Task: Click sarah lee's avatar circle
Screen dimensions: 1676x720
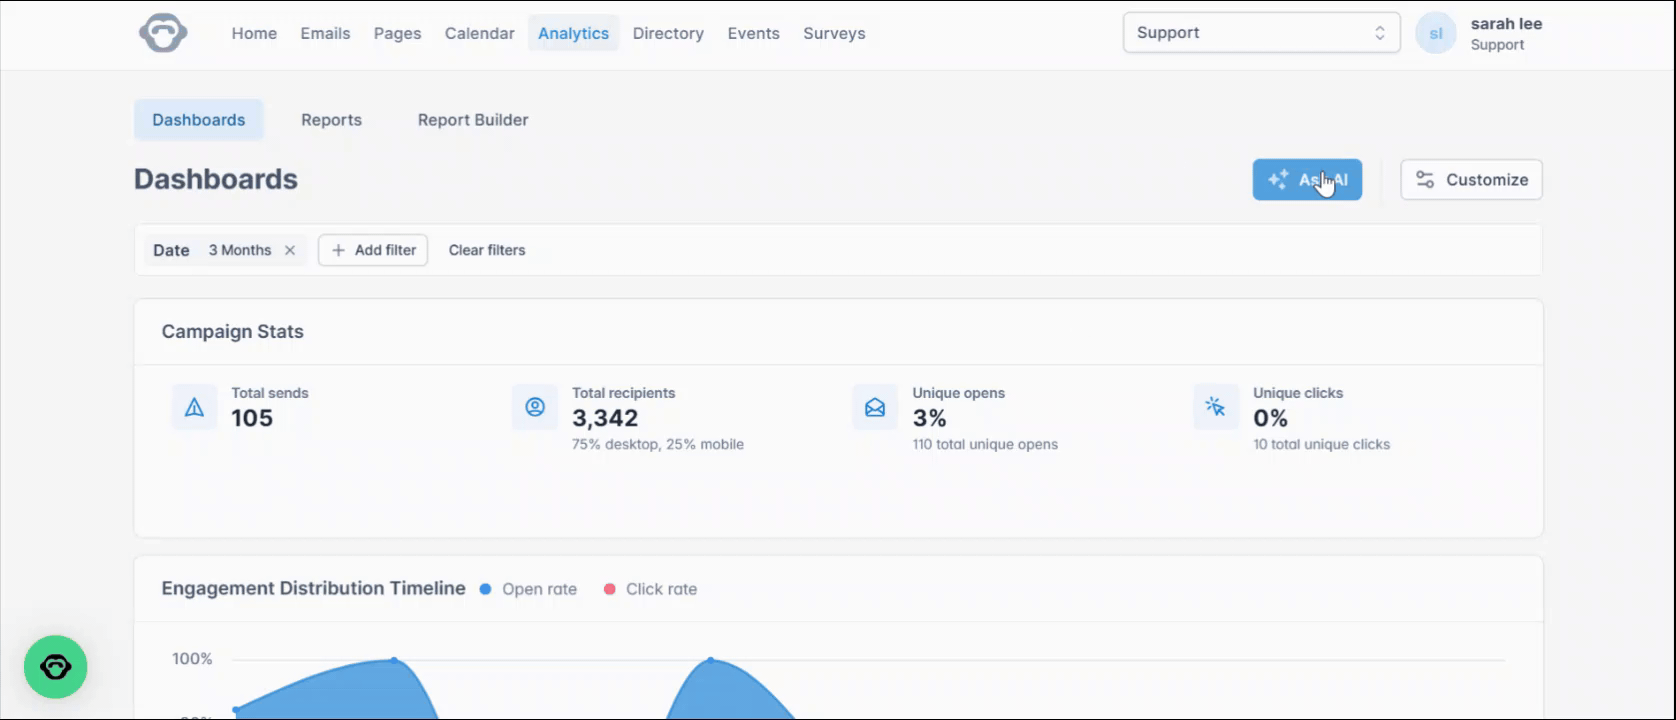Action: coord(1436,33)
